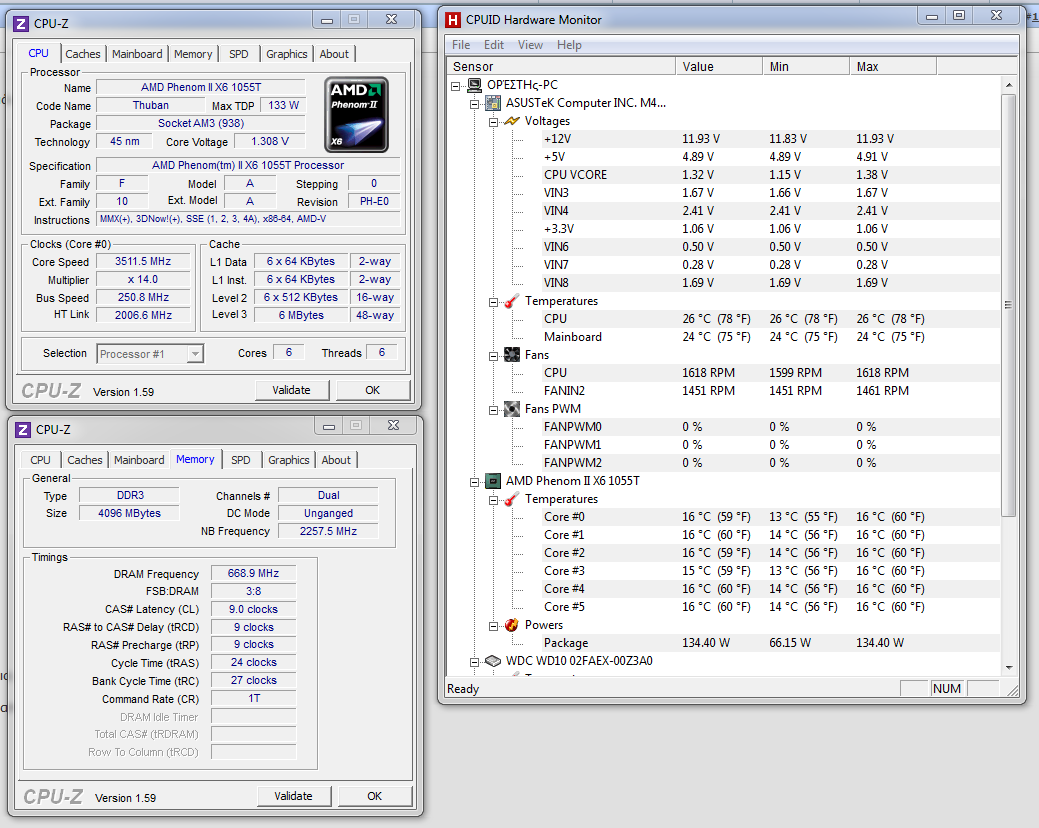
Task: Open Graphics tab in bottom CPU-Z Memory window
Action: (289, 460)
